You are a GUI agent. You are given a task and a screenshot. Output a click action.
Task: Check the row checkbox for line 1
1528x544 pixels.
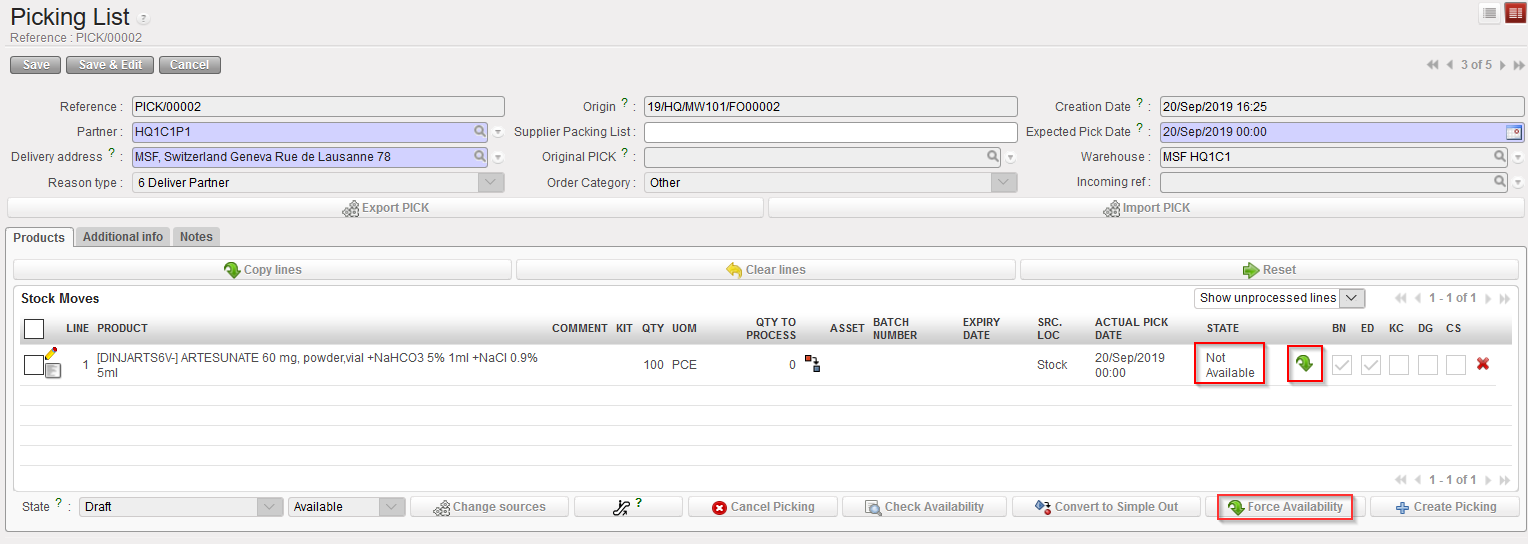pos(33,365)
